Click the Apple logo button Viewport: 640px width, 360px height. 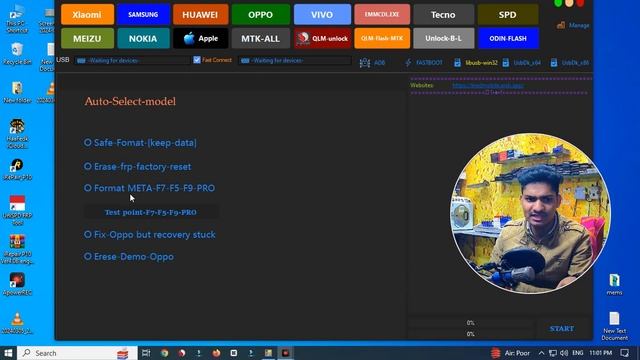coord(189,38)
